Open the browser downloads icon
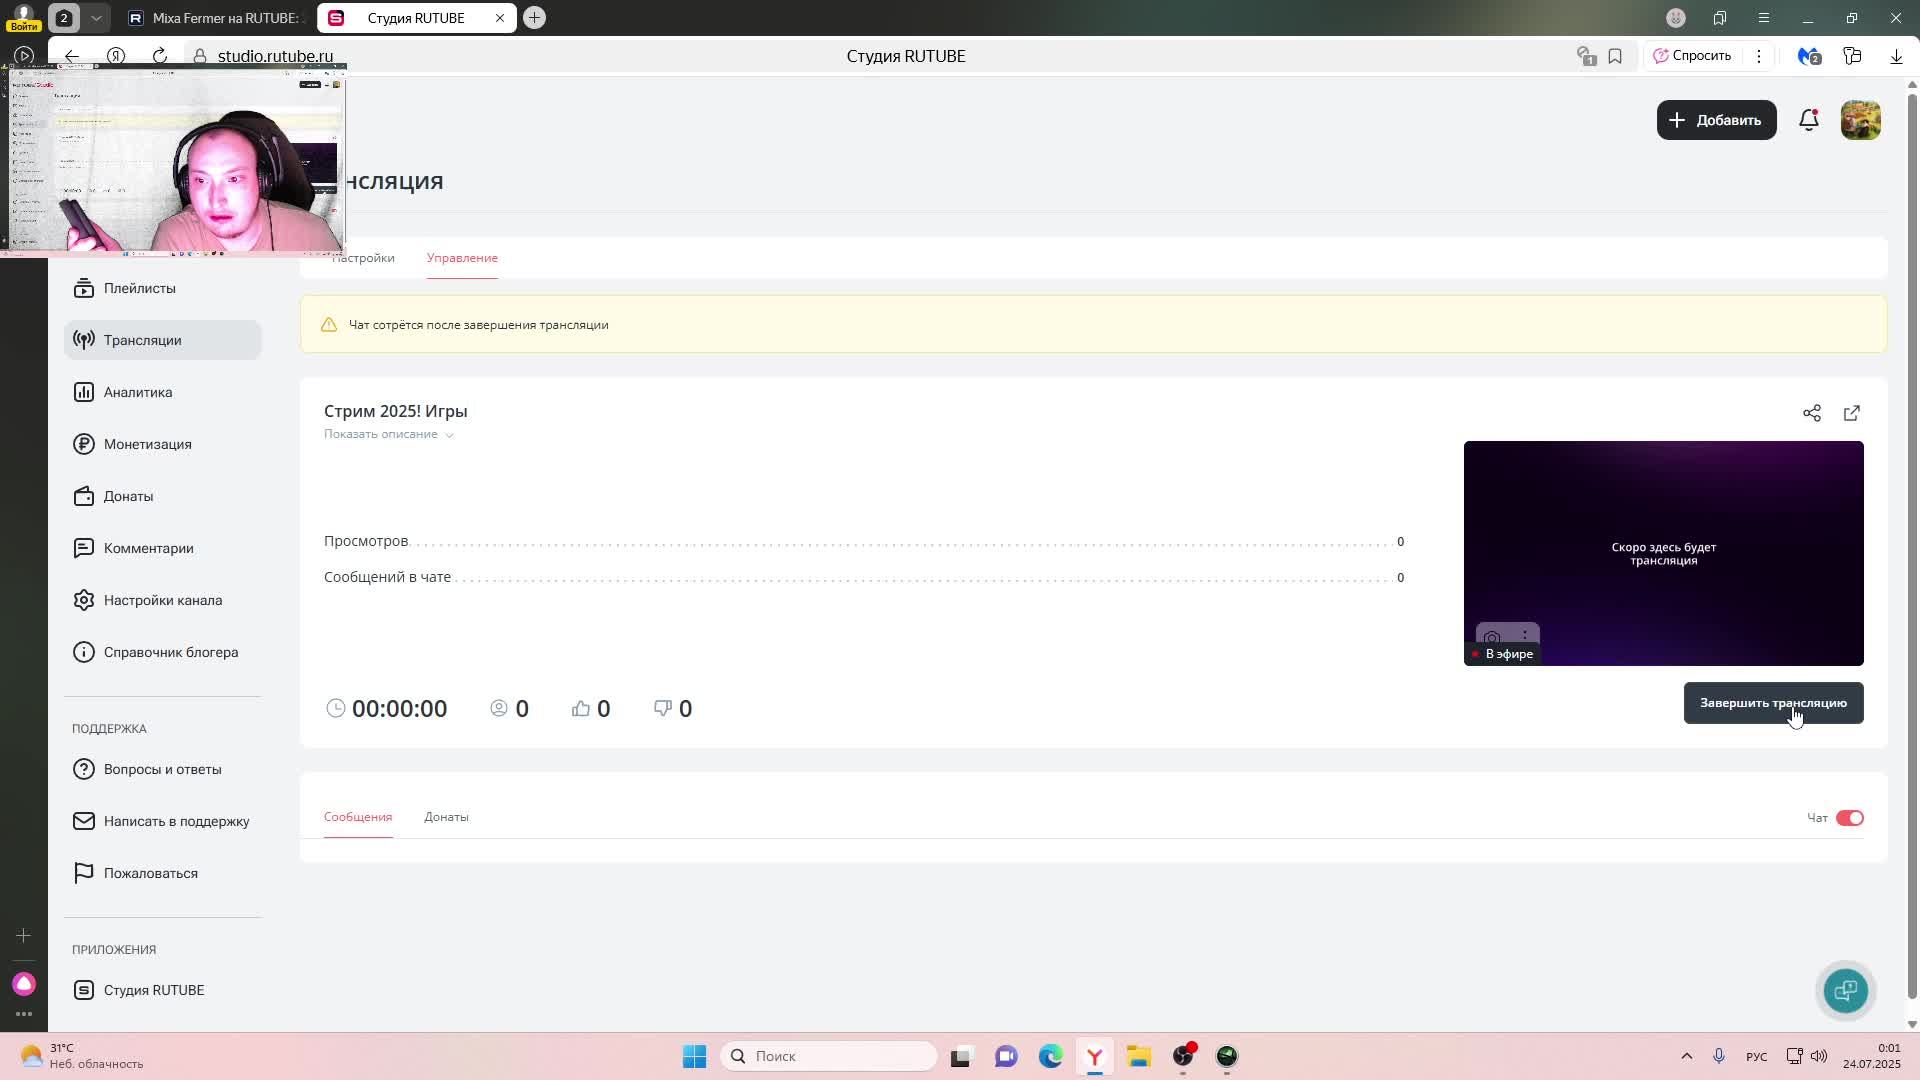 click(1895, 56)
